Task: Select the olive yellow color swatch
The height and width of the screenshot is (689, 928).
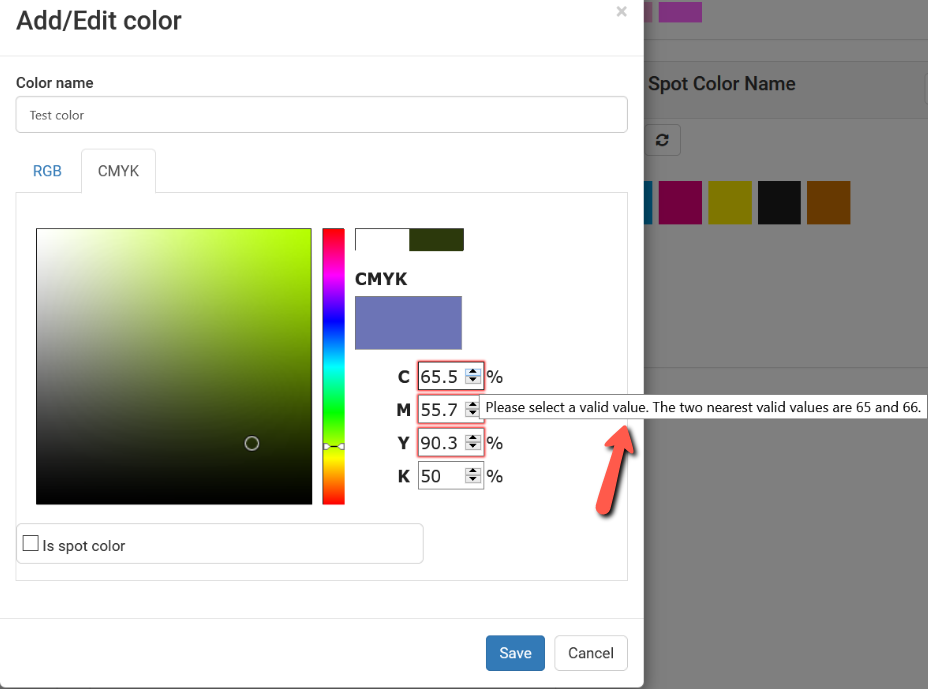Action: tap(730, 202)
